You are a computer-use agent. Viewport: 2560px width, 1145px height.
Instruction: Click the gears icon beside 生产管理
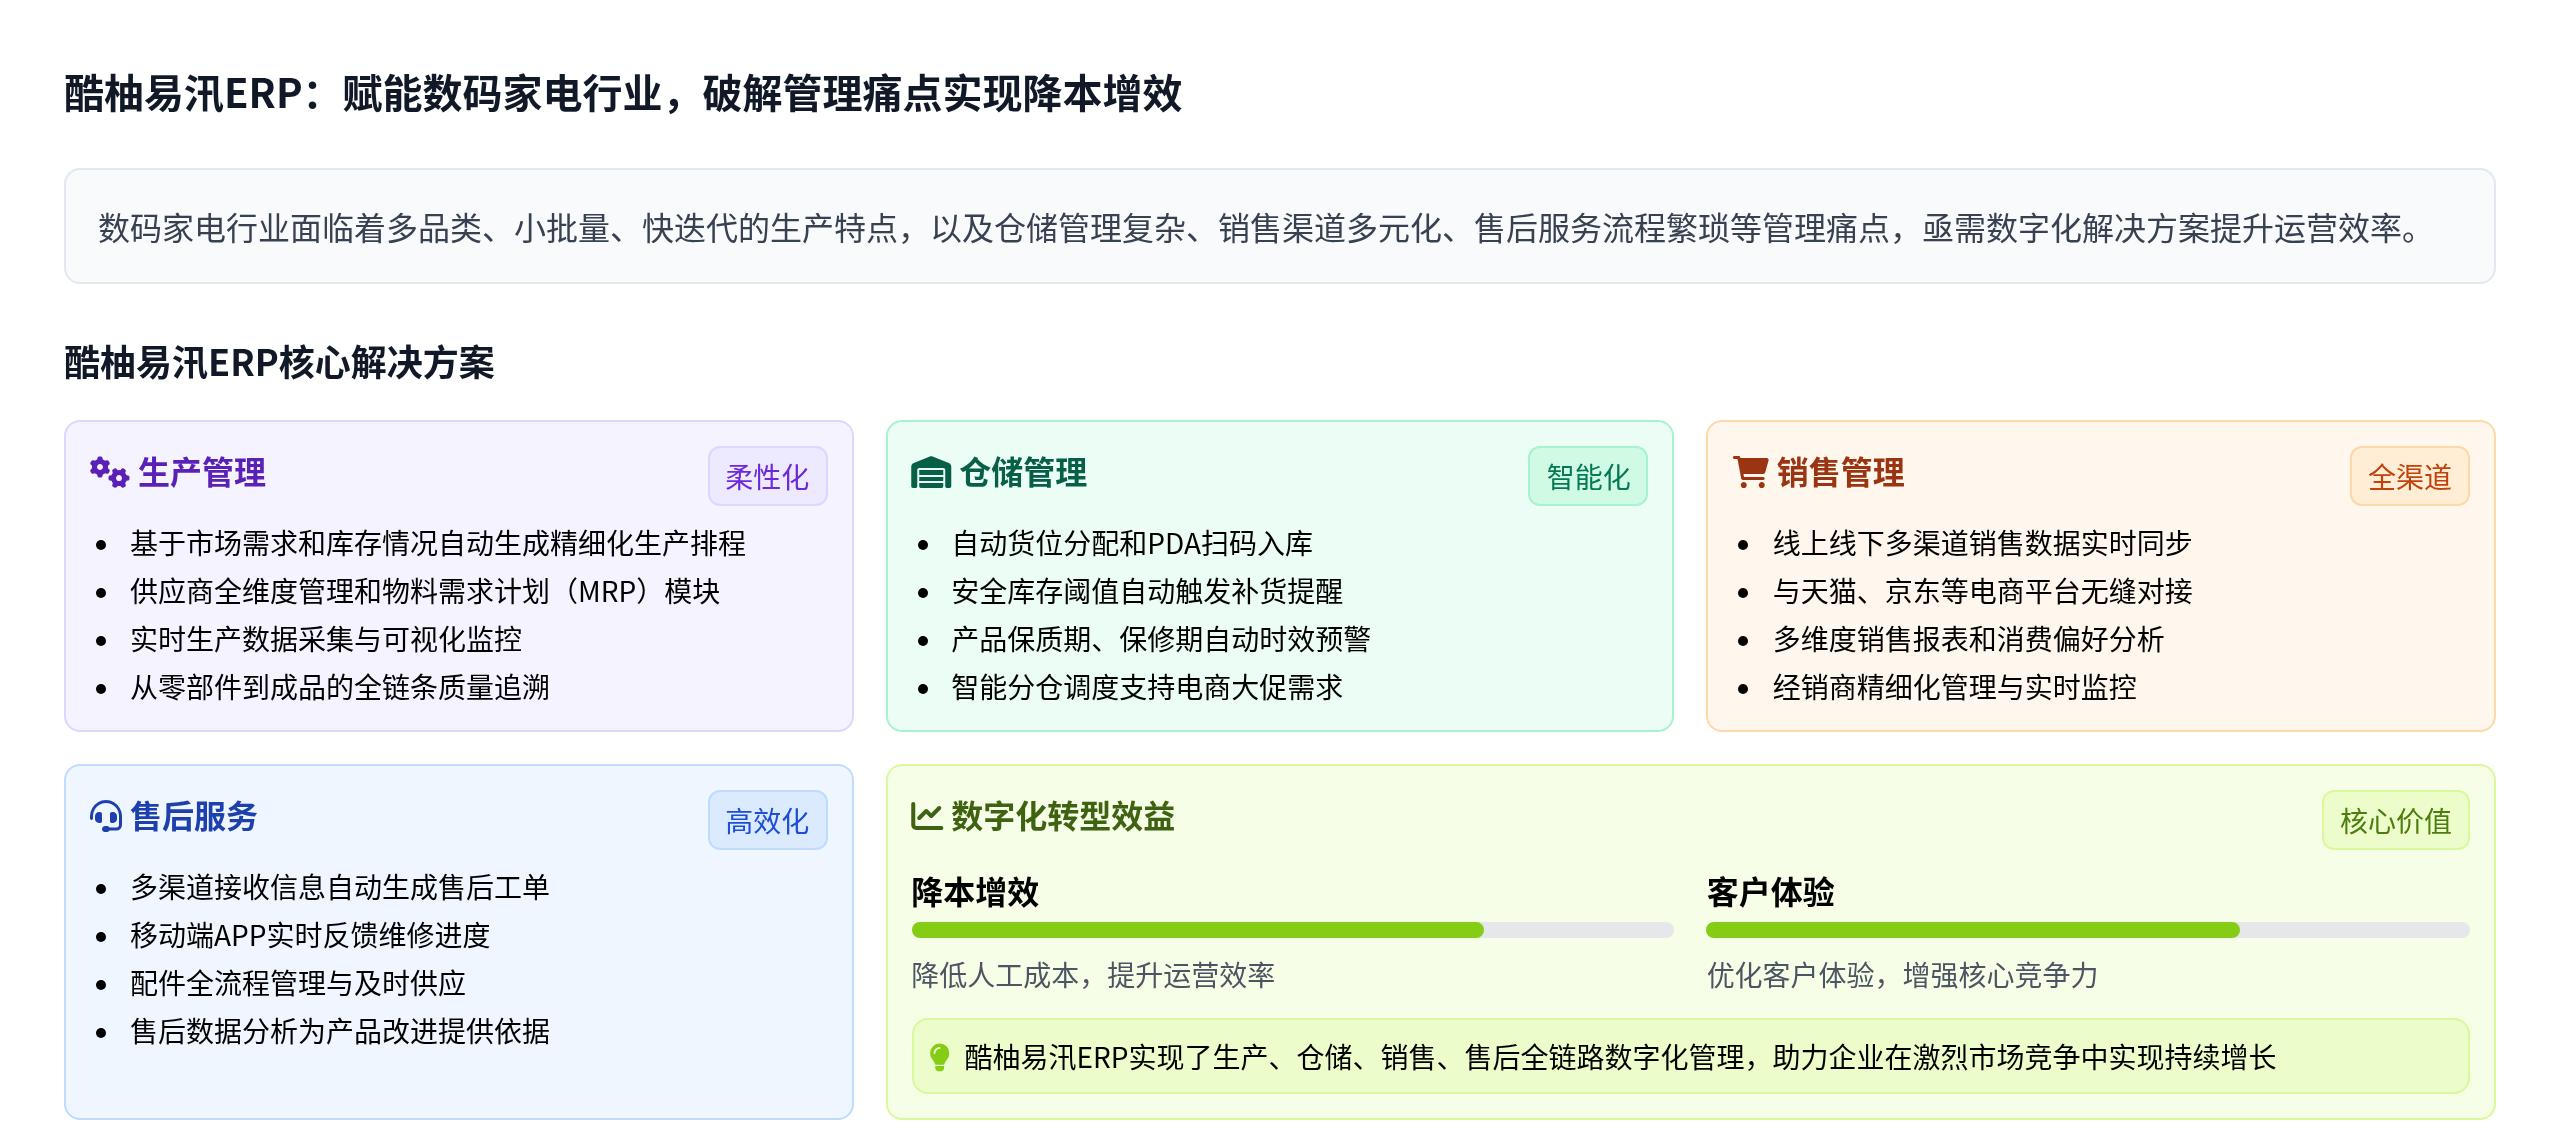(109, 472)
